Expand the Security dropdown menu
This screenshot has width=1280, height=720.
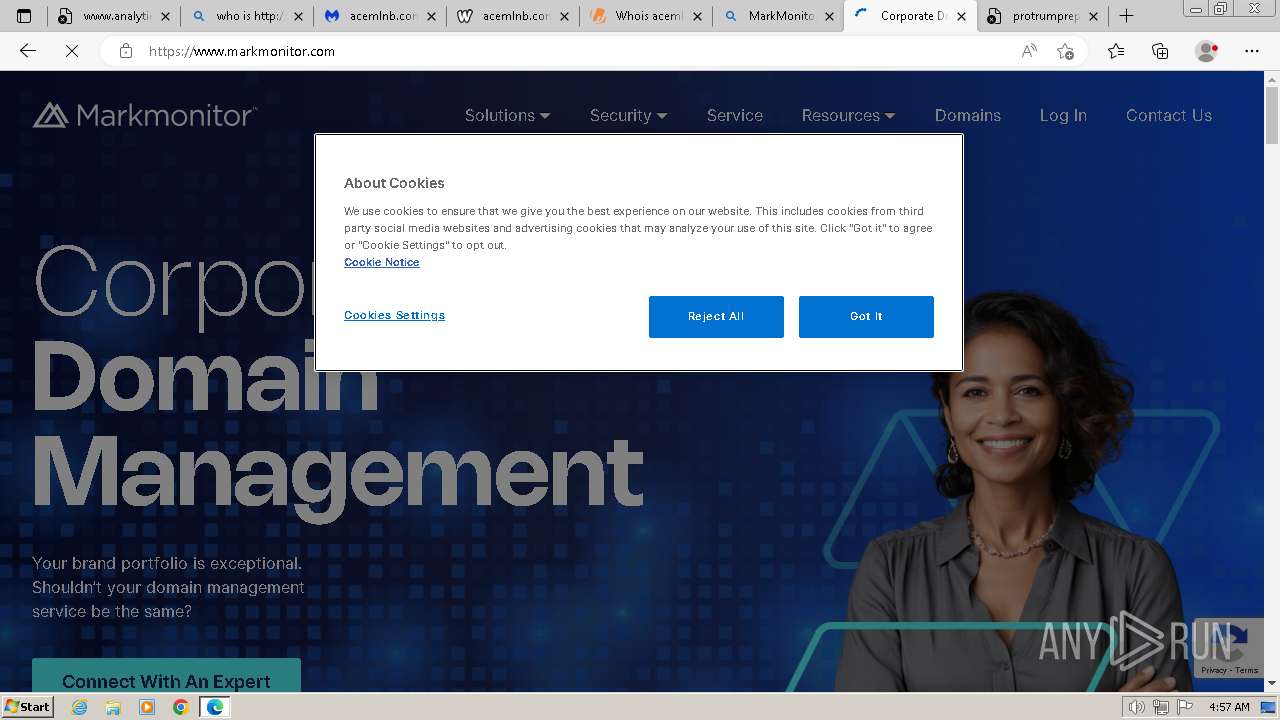tap(628, 115)
